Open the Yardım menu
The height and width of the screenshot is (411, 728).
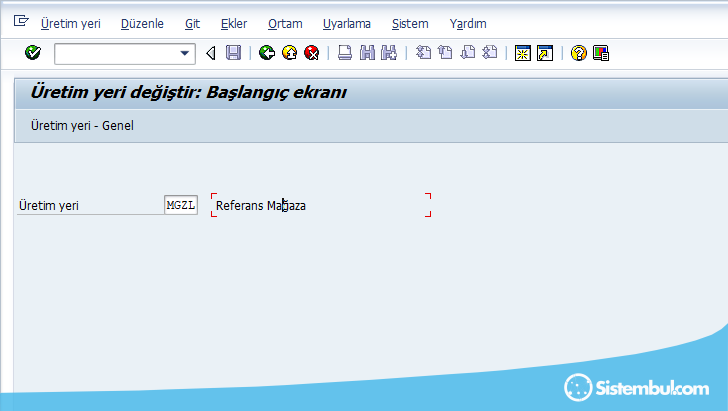468,24
